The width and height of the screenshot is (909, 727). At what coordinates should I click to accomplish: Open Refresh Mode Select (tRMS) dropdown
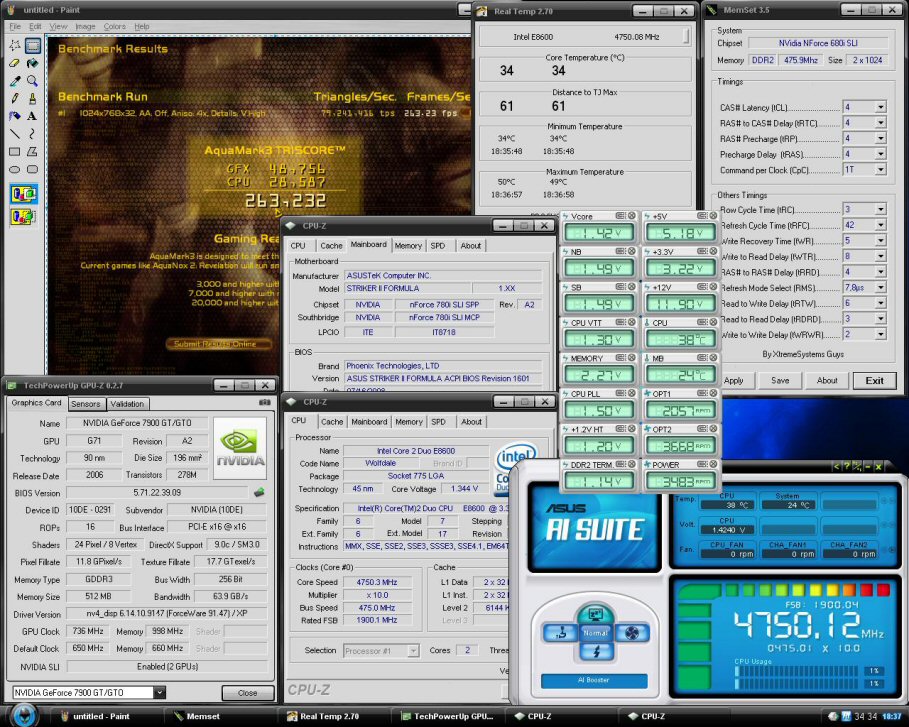point(881,288)
